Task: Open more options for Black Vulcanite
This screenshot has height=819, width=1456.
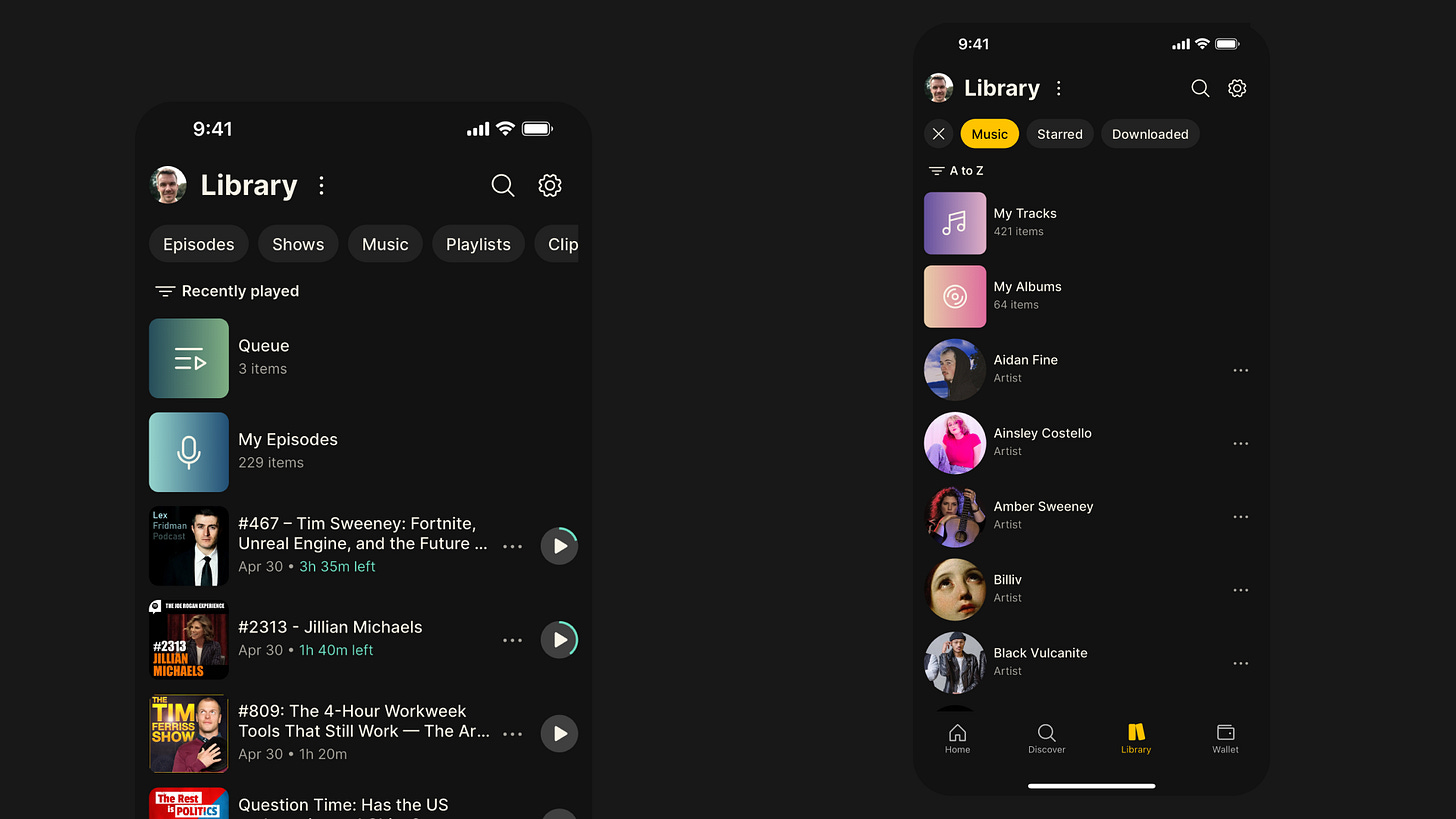Action: pyautogui.click(x=1241, y=663)
